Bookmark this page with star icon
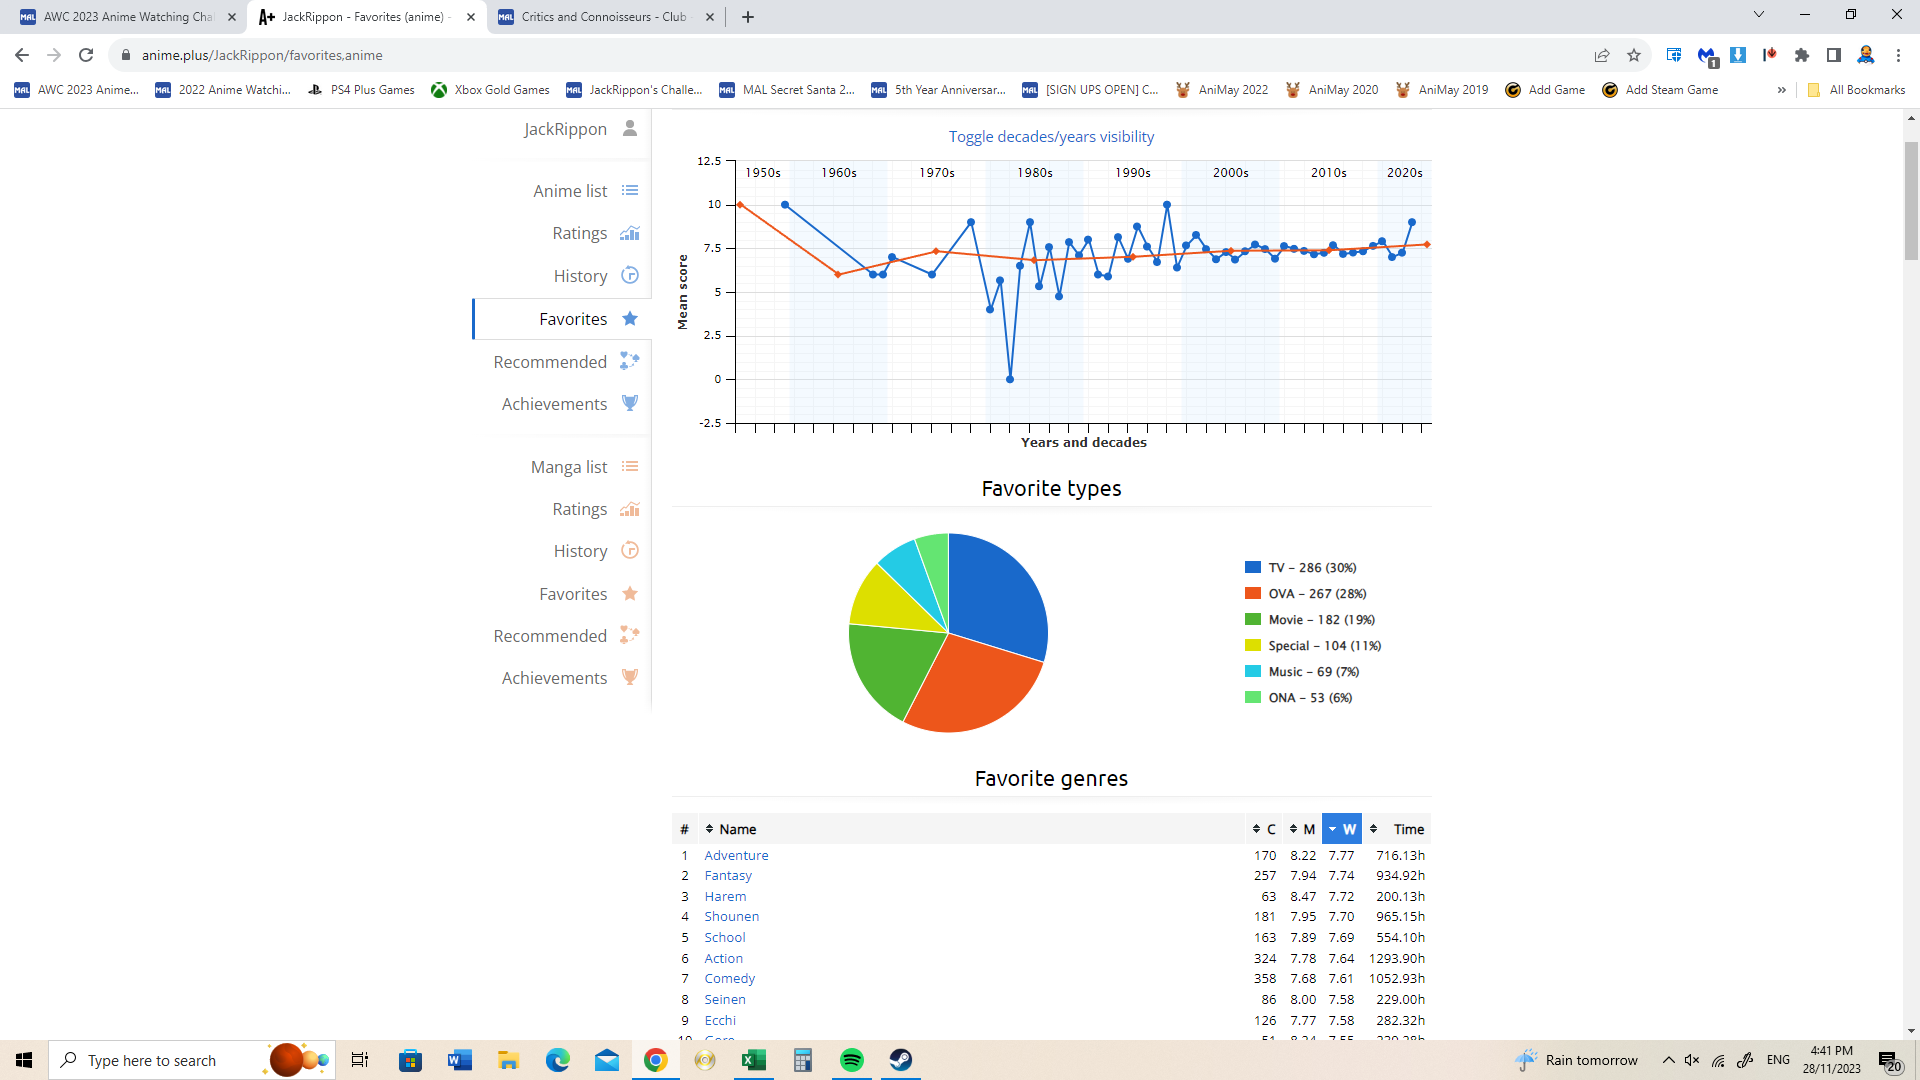Screen dimensions: 1920x1080 tap(1634, 55)
